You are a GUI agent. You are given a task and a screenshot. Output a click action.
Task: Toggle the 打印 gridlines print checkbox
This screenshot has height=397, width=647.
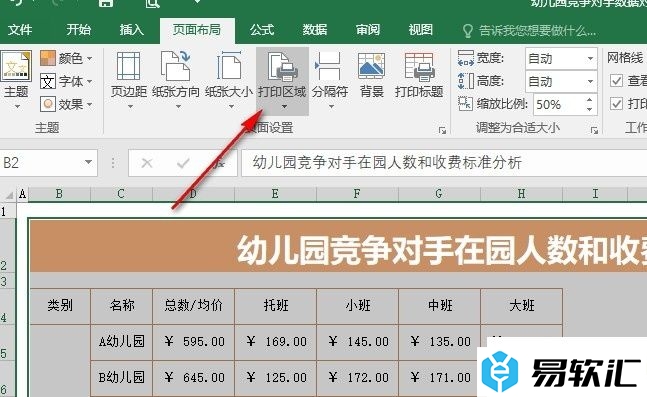[x=616, y=104]
